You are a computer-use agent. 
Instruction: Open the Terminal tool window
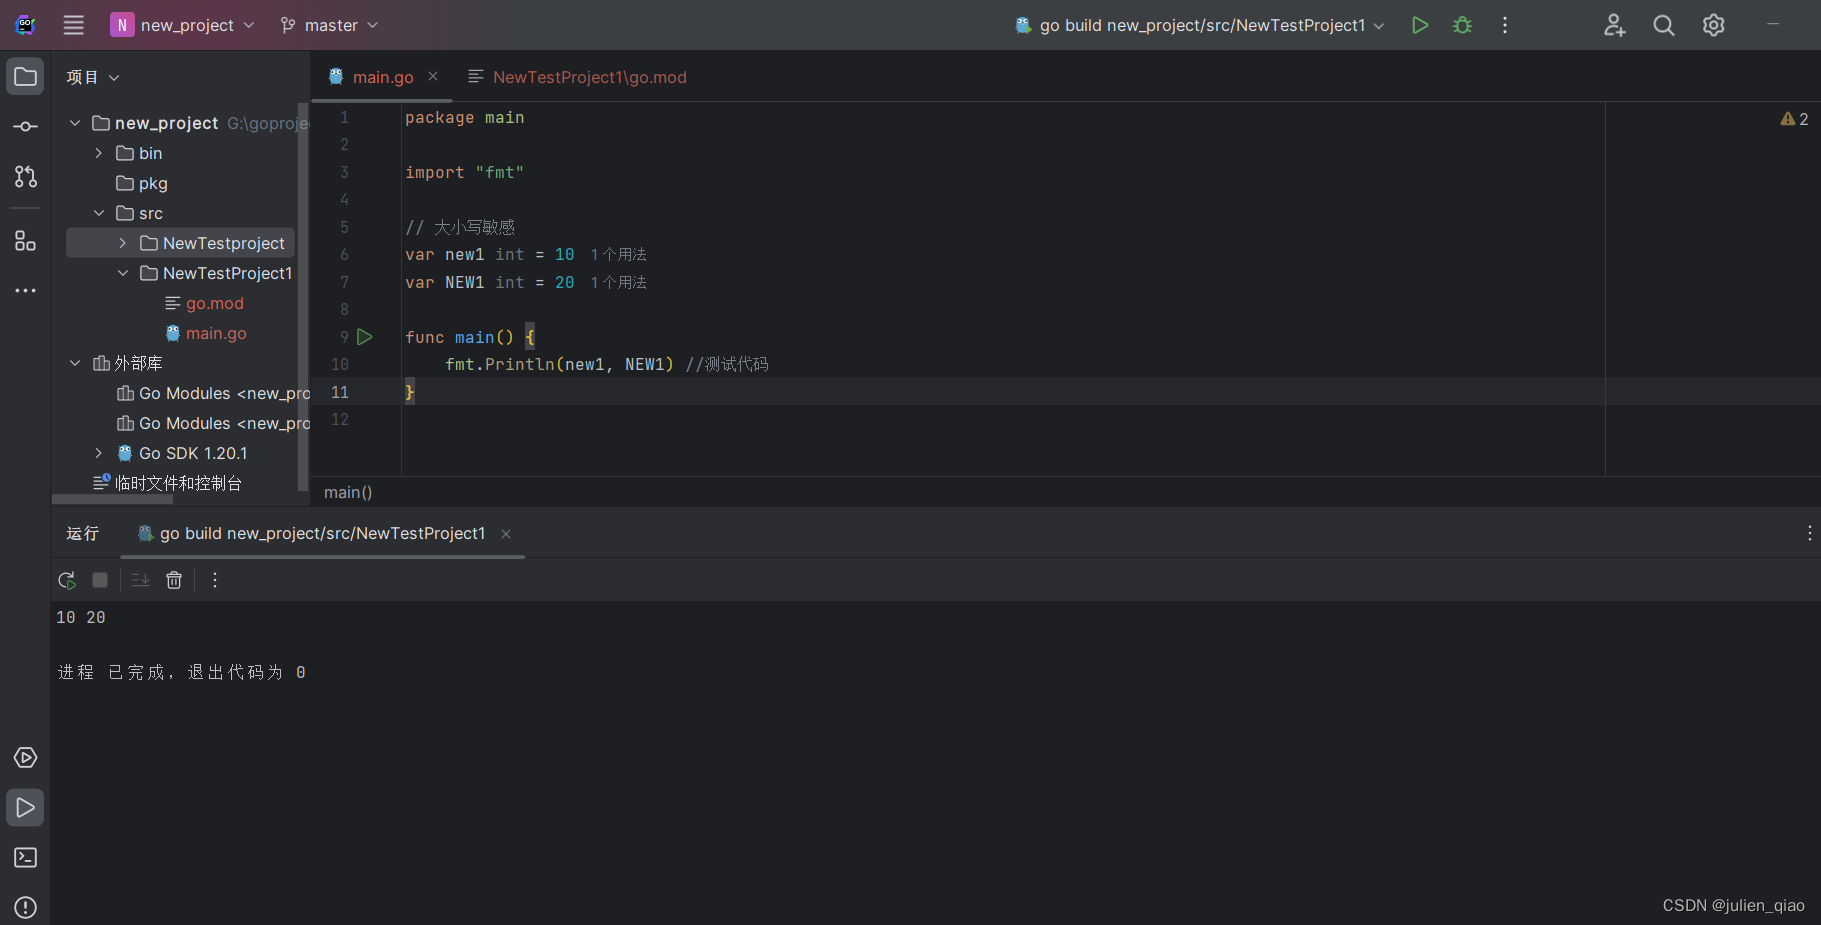coord(26,858)
